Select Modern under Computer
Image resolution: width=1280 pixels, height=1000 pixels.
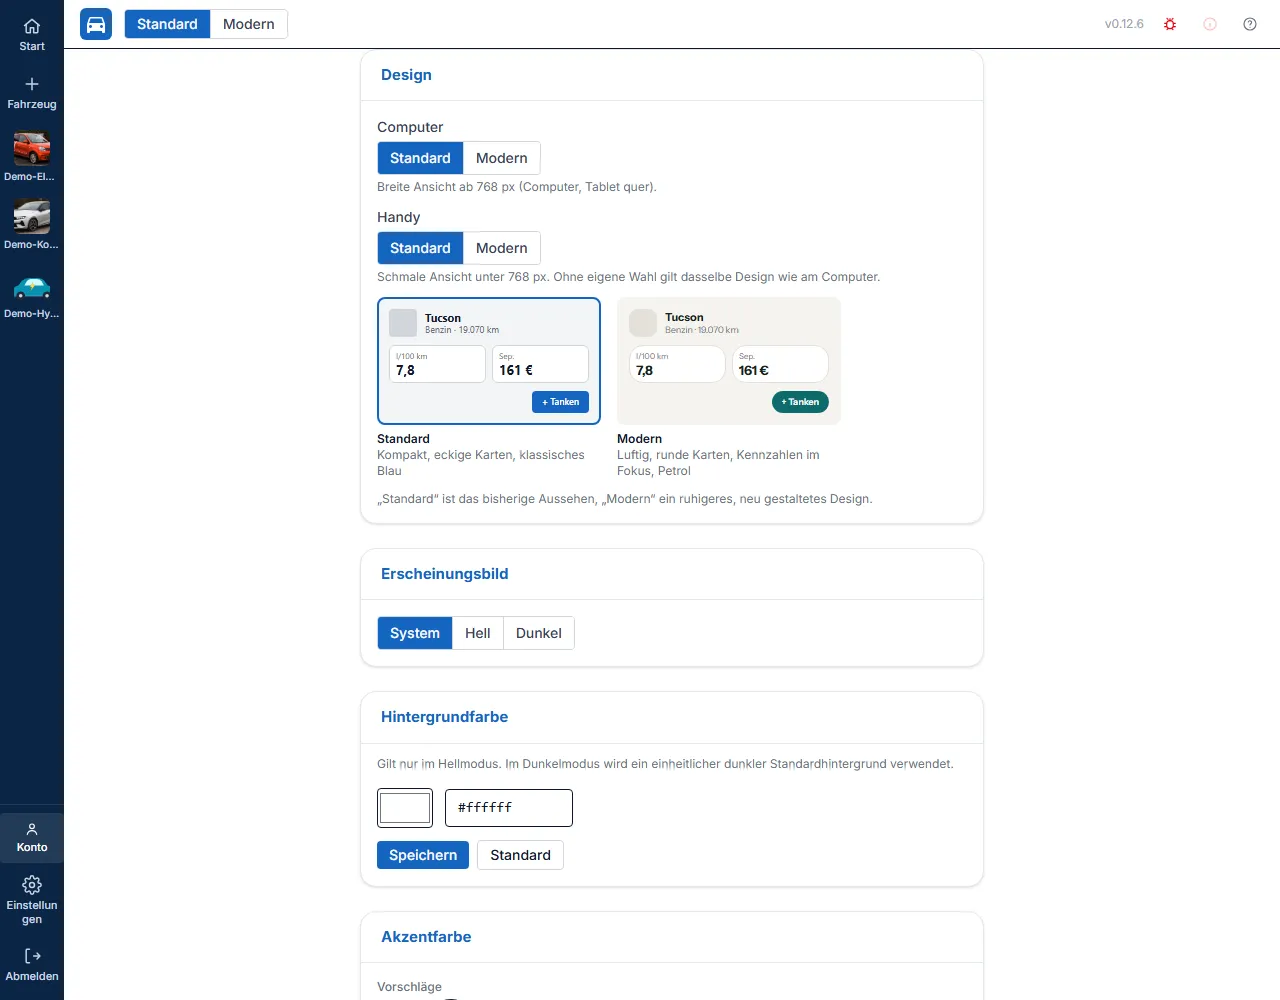[x=502, y=158]
